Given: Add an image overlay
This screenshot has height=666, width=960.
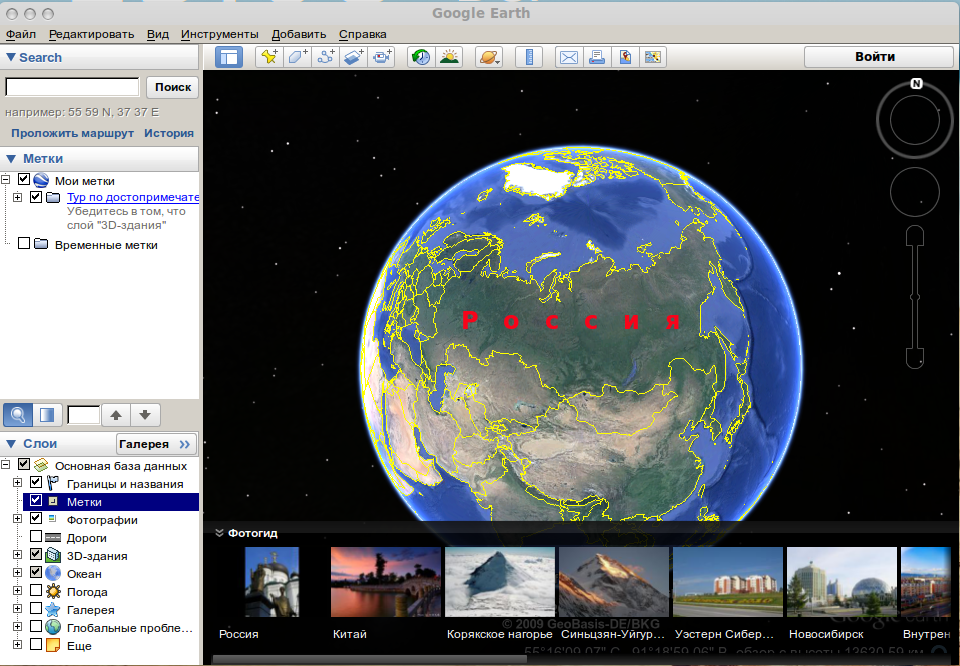Looking at the screenshot, I should [x=354, y=57].
